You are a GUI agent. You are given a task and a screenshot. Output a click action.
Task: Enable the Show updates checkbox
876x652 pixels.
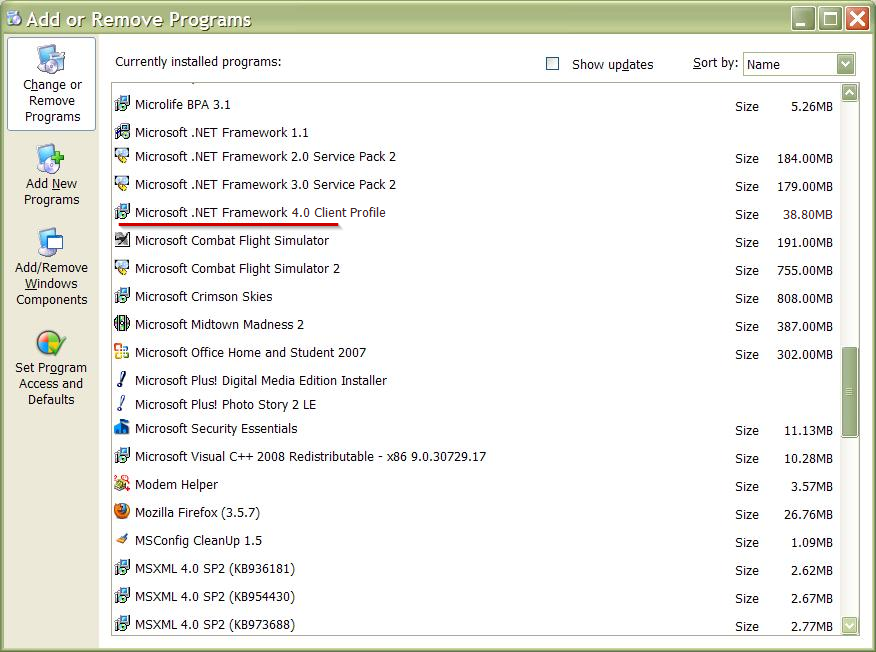pyautogui.click(x=553, y=64)
